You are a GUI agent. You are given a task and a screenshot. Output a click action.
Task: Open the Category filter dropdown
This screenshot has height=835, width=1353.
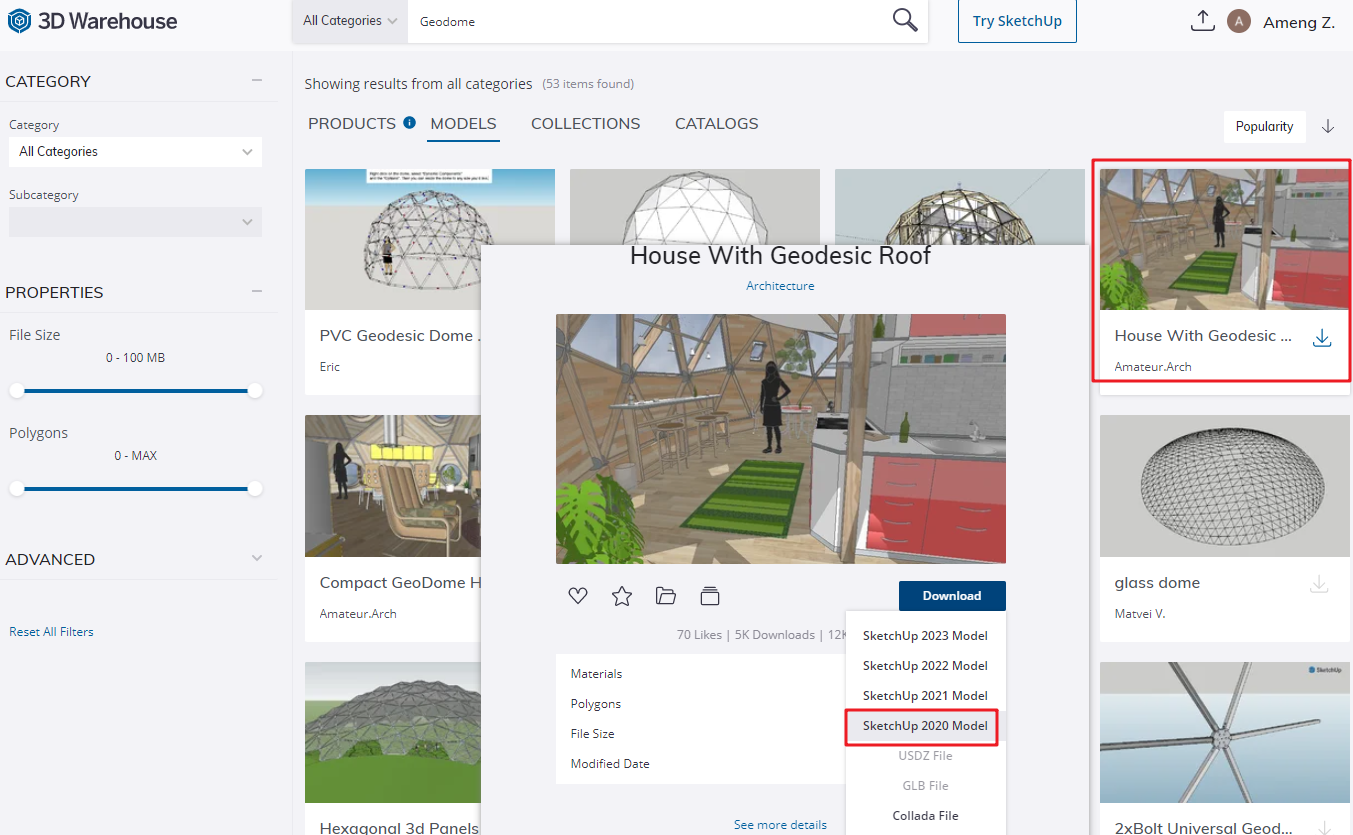(x=136, y=152)
